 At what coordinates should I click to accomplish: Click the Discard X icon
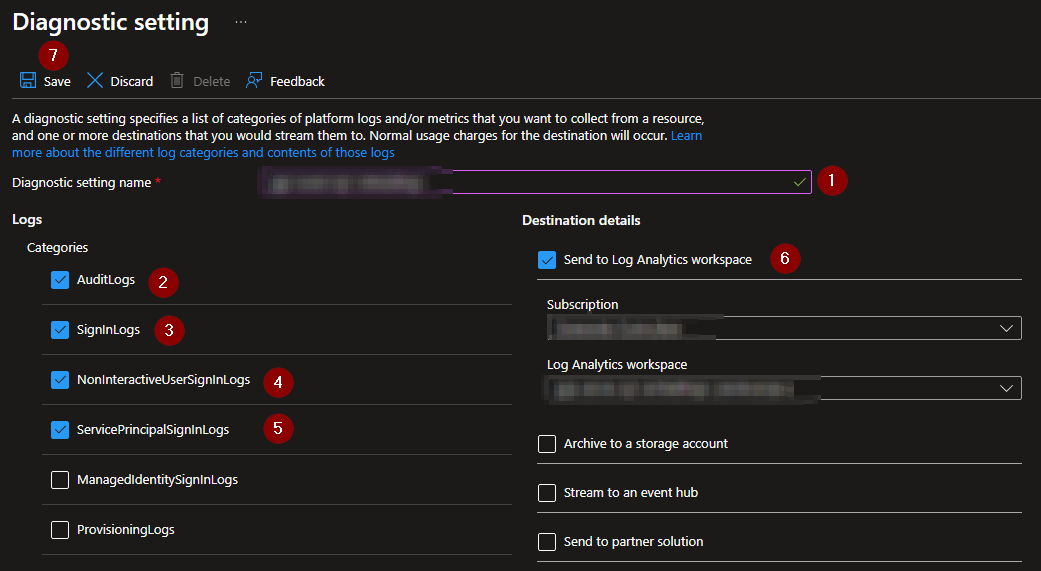[95, 81]
